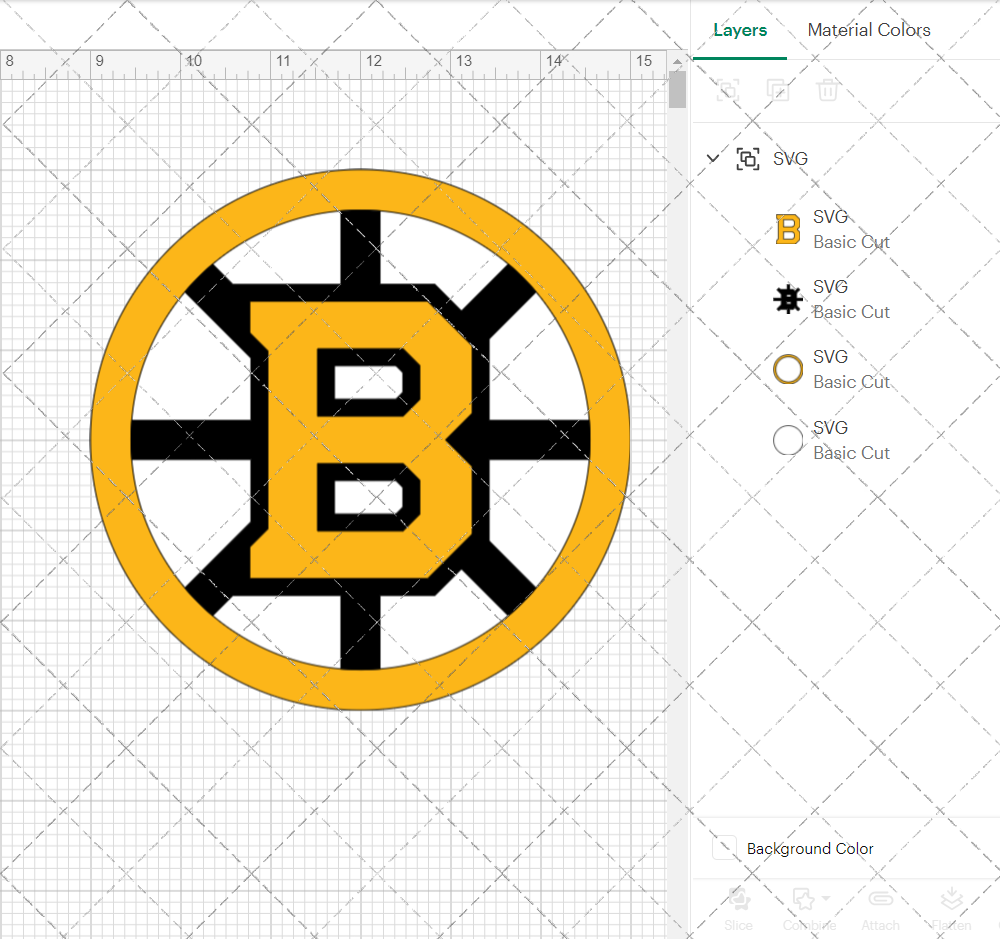Viewport: 1000px width, 939px height.
Task: Click the Duplicate icon in layers toolbar
Action: pyautogui.click(x=777, y=90)
